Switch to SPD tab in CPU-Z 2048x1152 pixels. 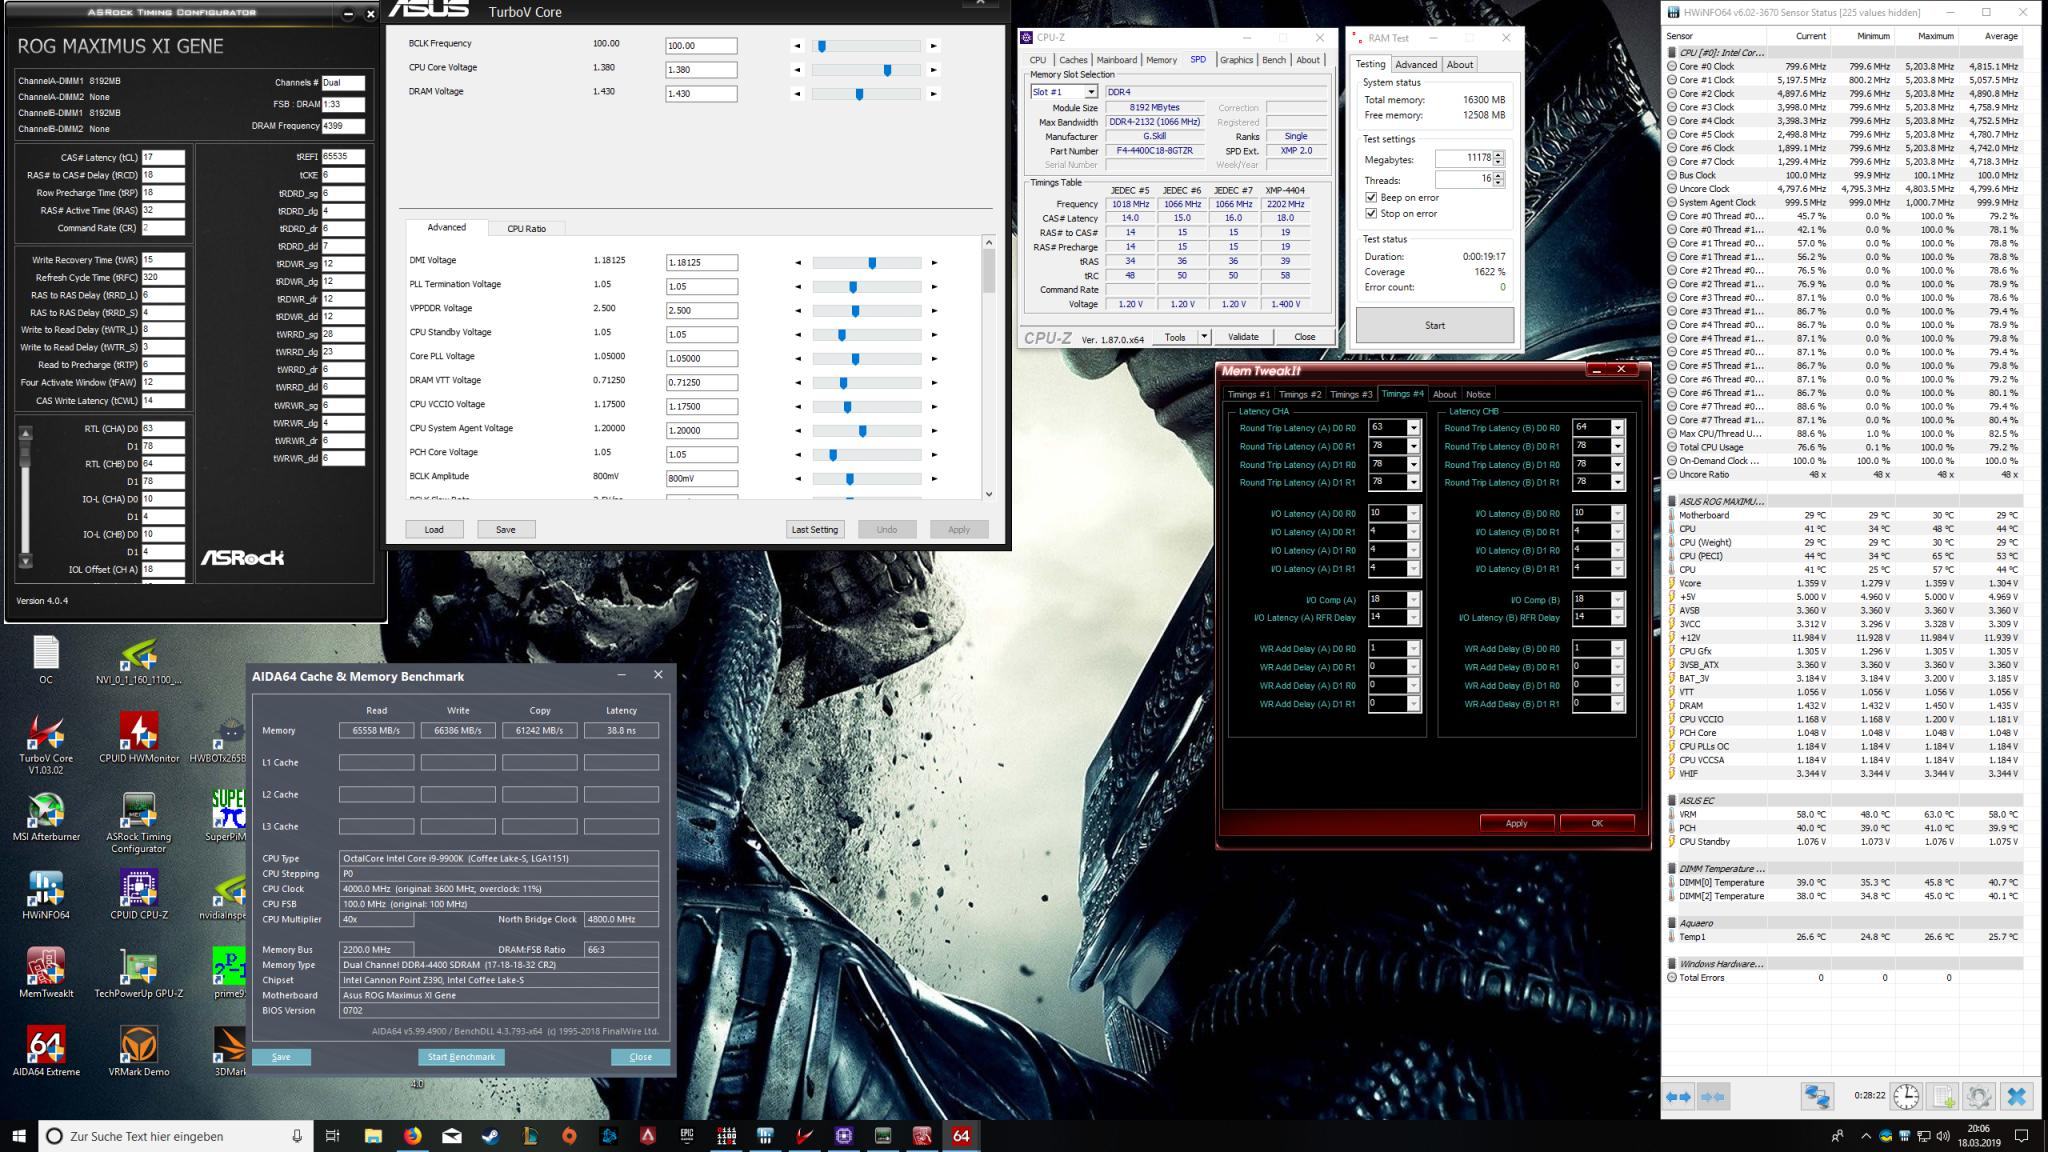click(x=1197, y=60)
